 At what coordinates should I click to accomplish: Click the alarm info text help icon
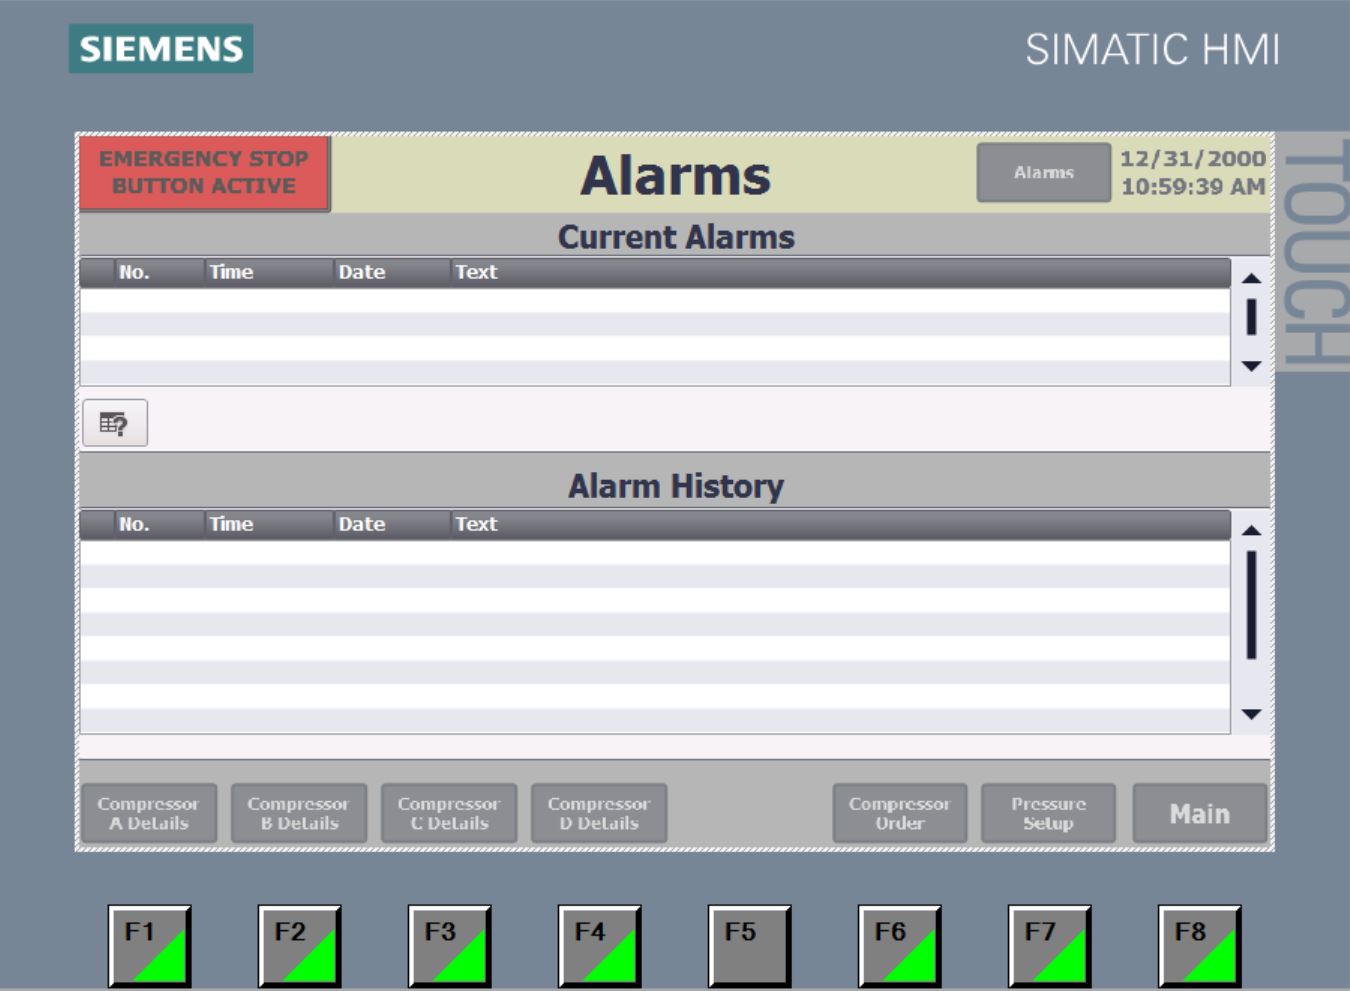click(115, 423)
